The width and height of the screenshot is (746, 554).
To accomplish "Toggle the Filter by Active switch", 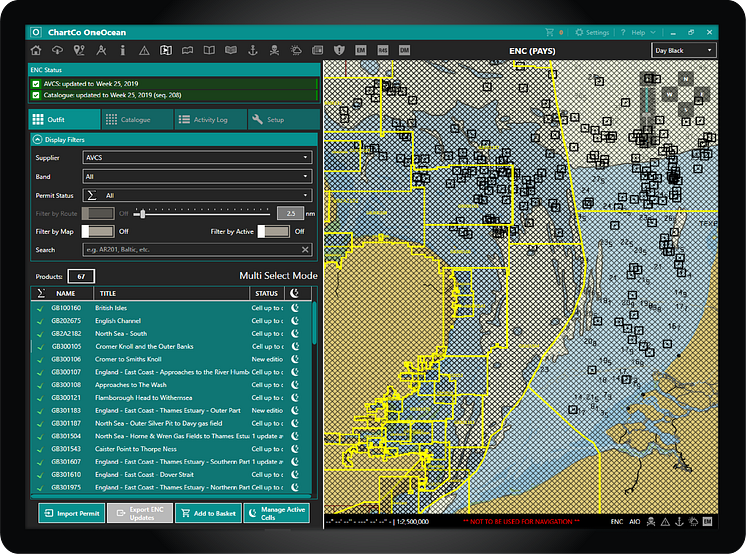I will click(x=274, y=232).
